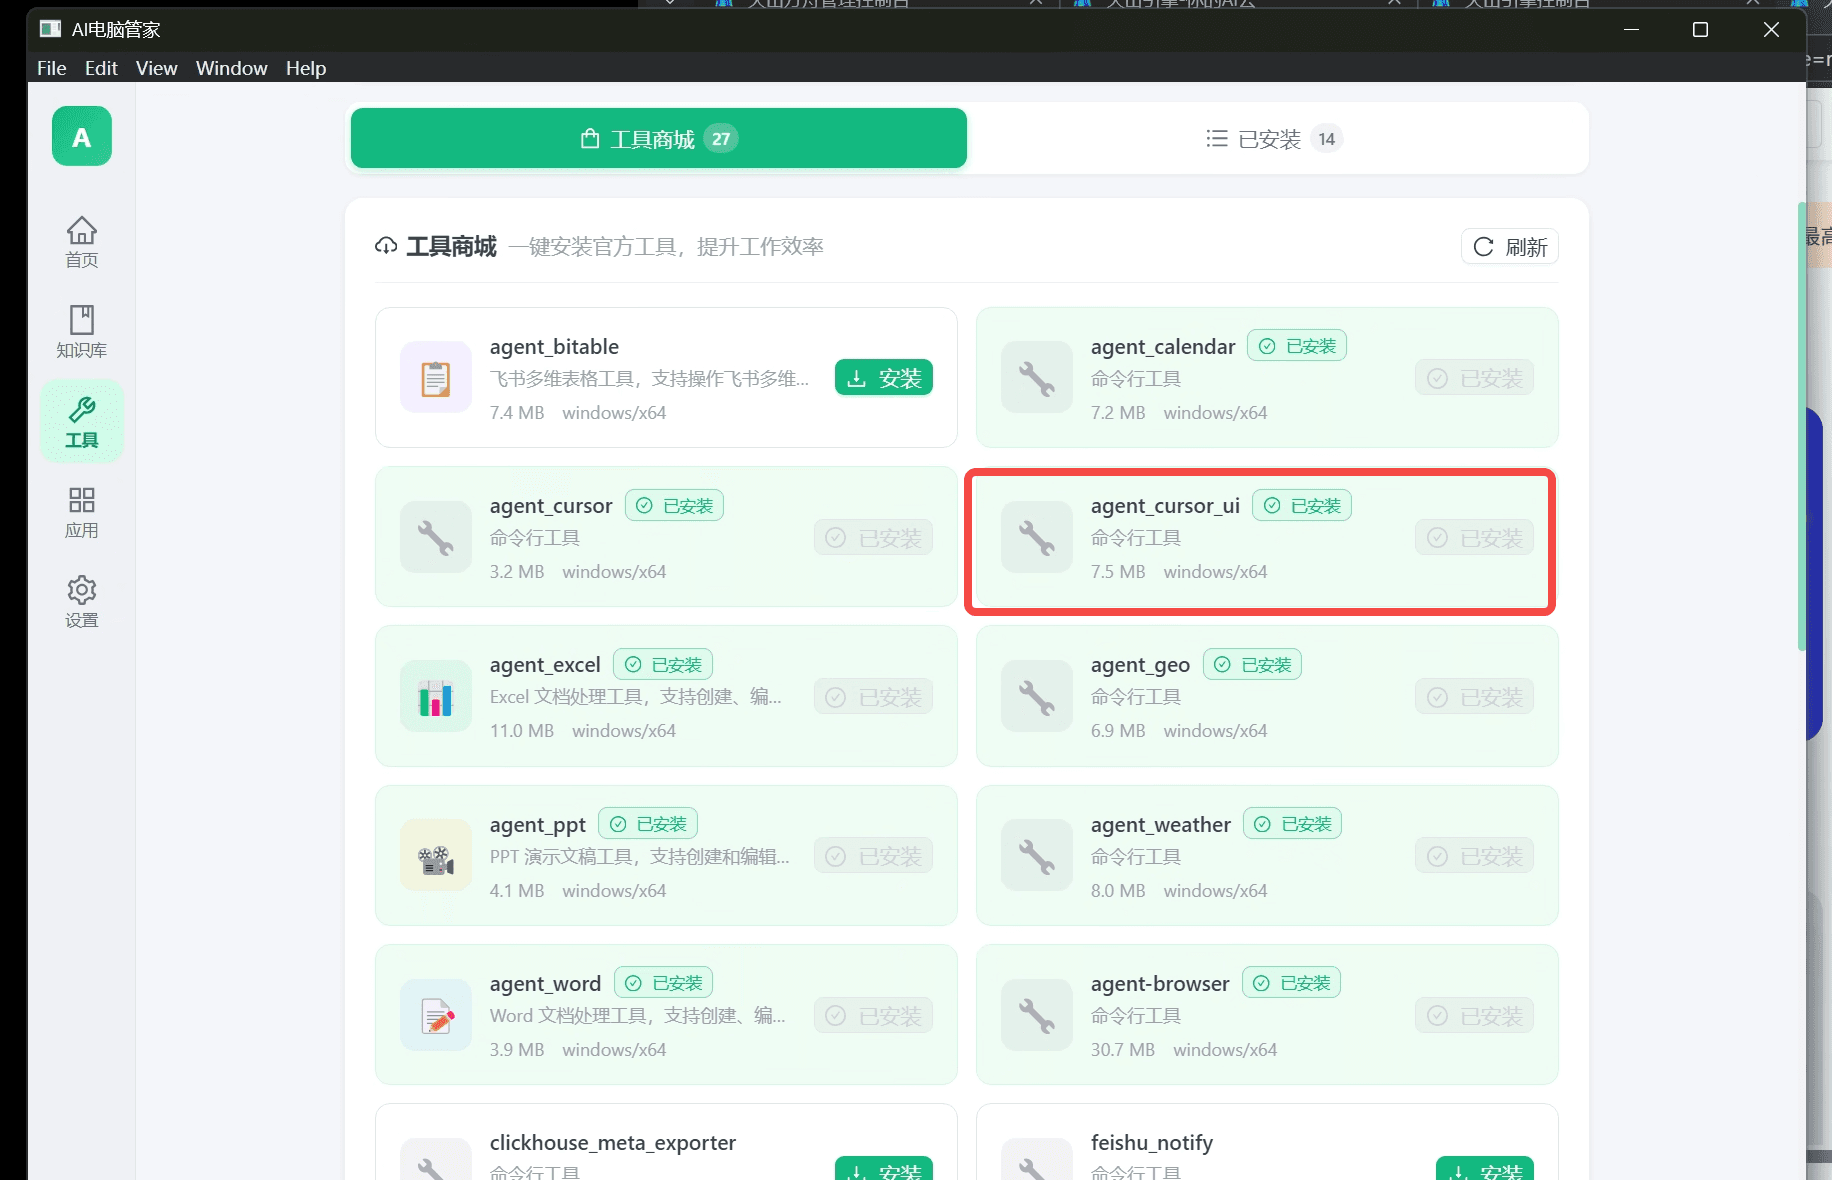Click the agent_ppt projector icon
The width and height of the screenshot is (1832, 1180).
point(435,856)
